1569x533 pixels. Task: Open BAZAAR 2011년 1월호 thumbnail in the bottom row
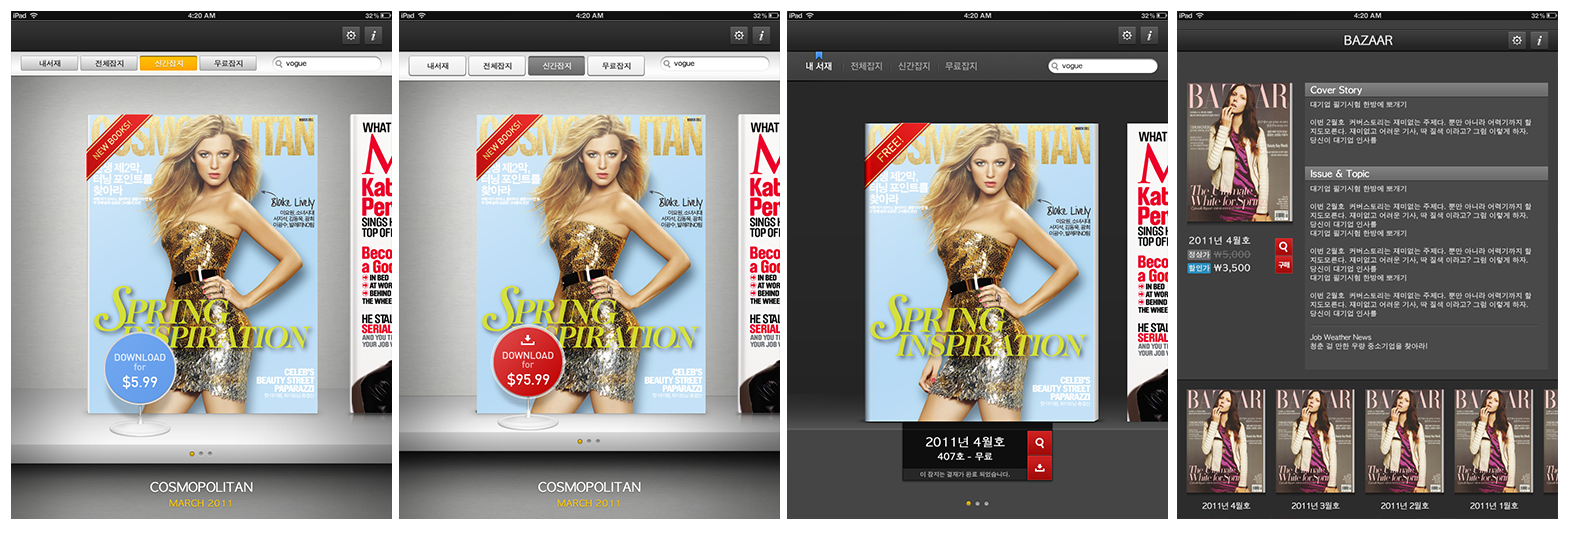pos(1494,441)
